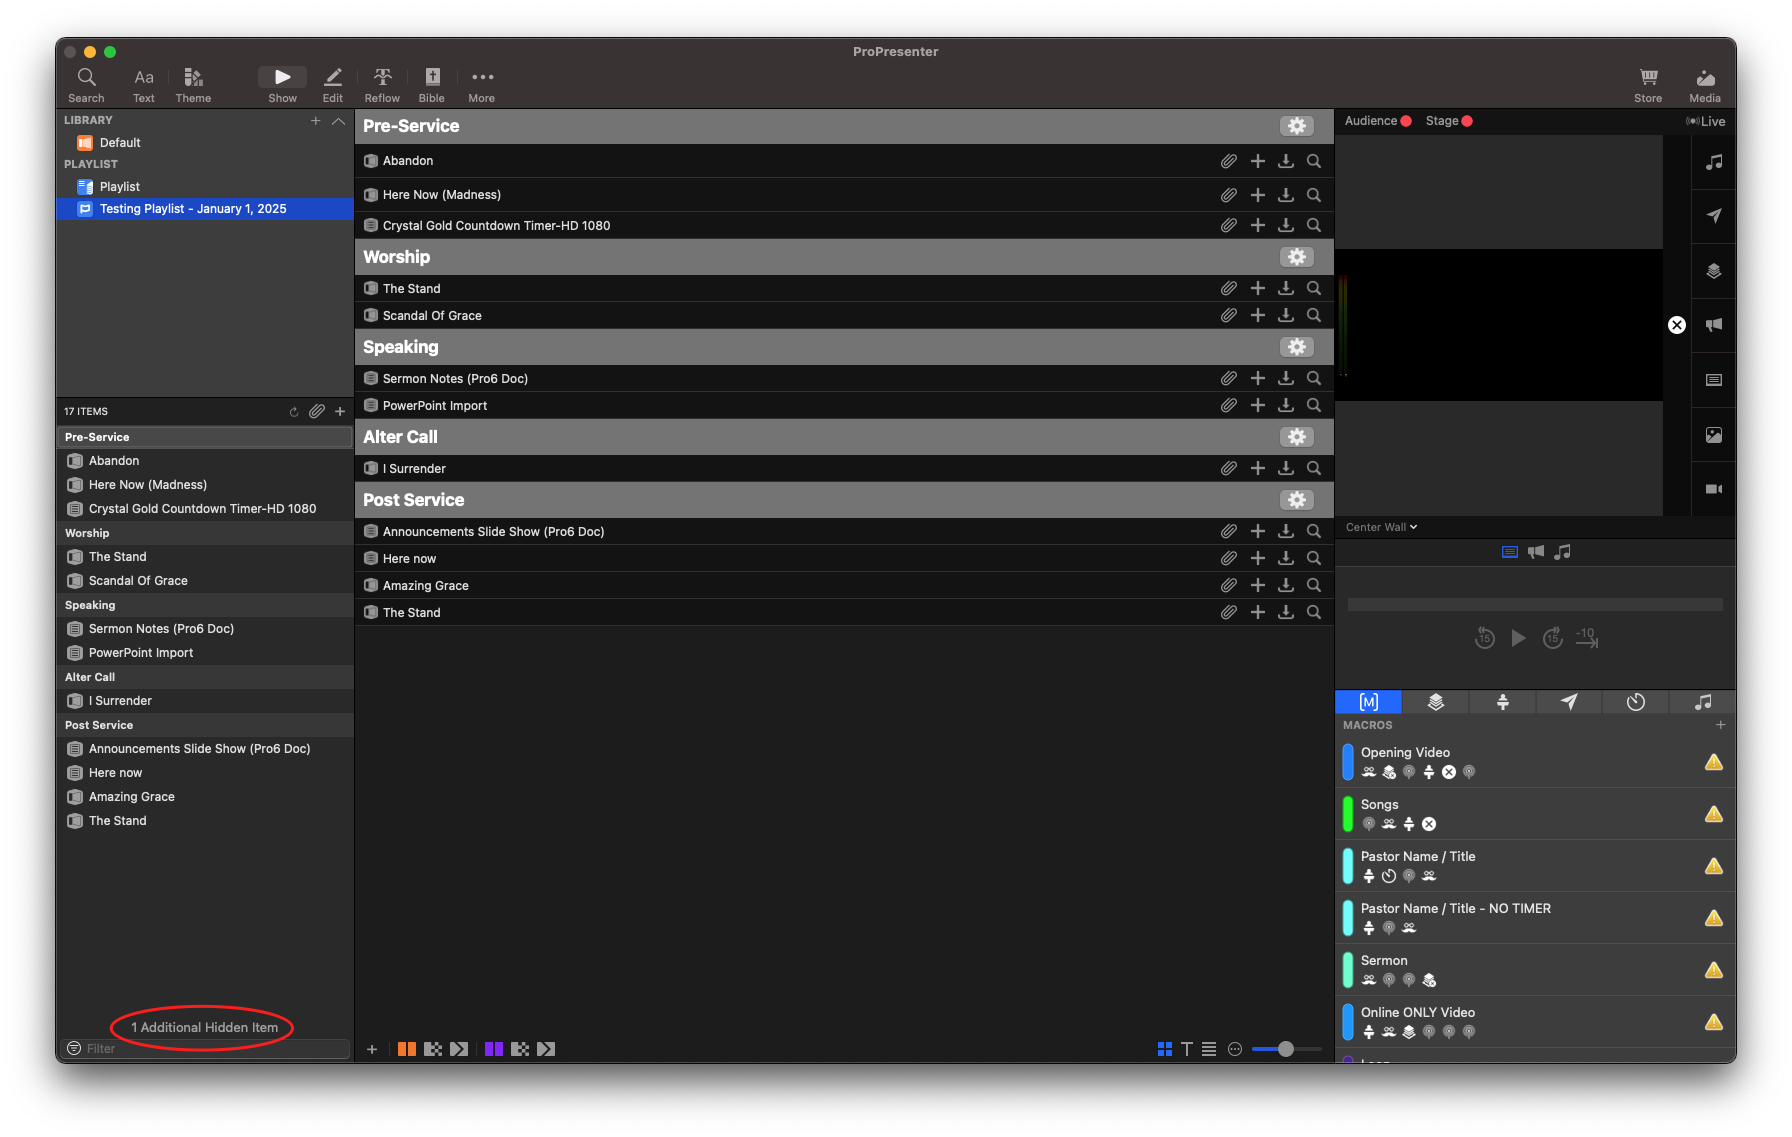Viewport: 1792px width, 1137px height.
Task: Switch to the Messages tab
Action: pyautogui.click(x=1569, y=702)
